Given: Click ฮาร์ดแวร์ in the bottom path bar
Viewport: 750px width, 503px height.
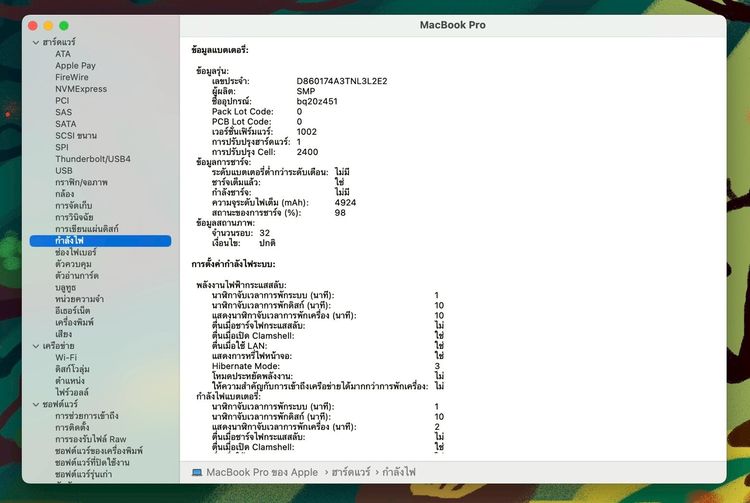Looking at the screenshot, I should pyautogui.click(x=351, y=472).
